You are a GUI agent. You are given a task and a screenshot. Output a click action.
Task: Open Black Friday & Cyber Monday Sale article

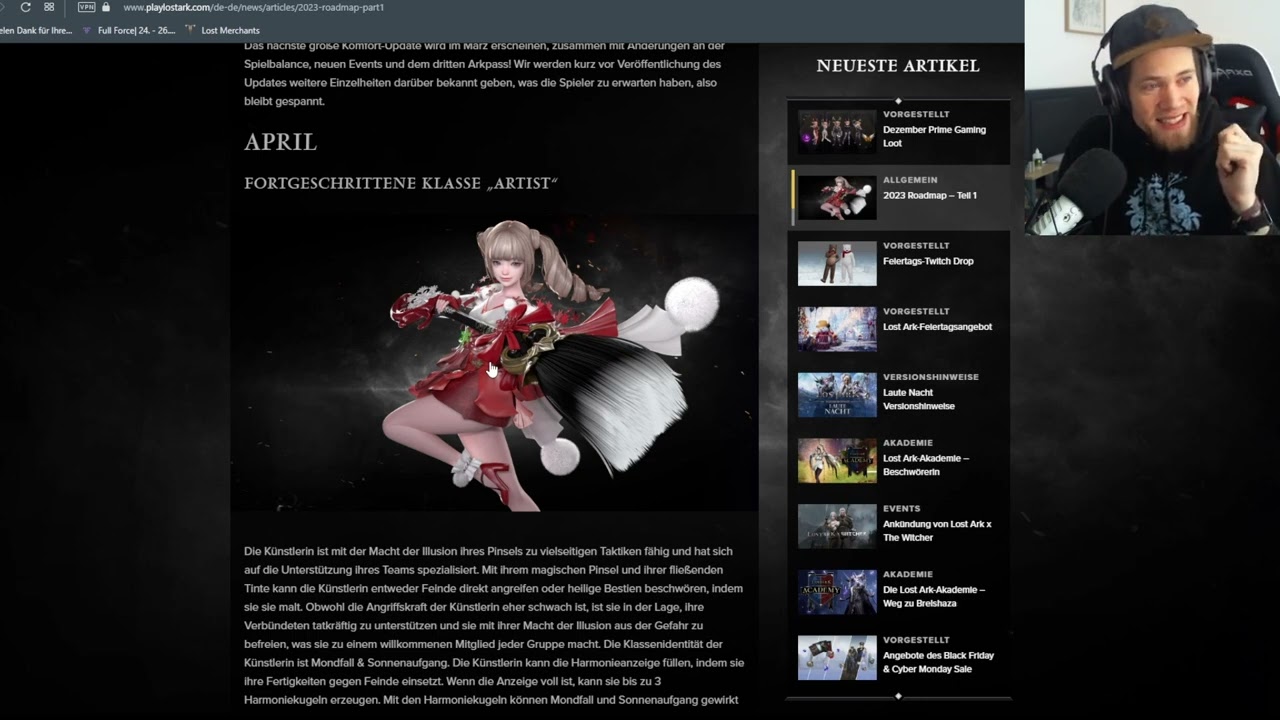(938, 662)
